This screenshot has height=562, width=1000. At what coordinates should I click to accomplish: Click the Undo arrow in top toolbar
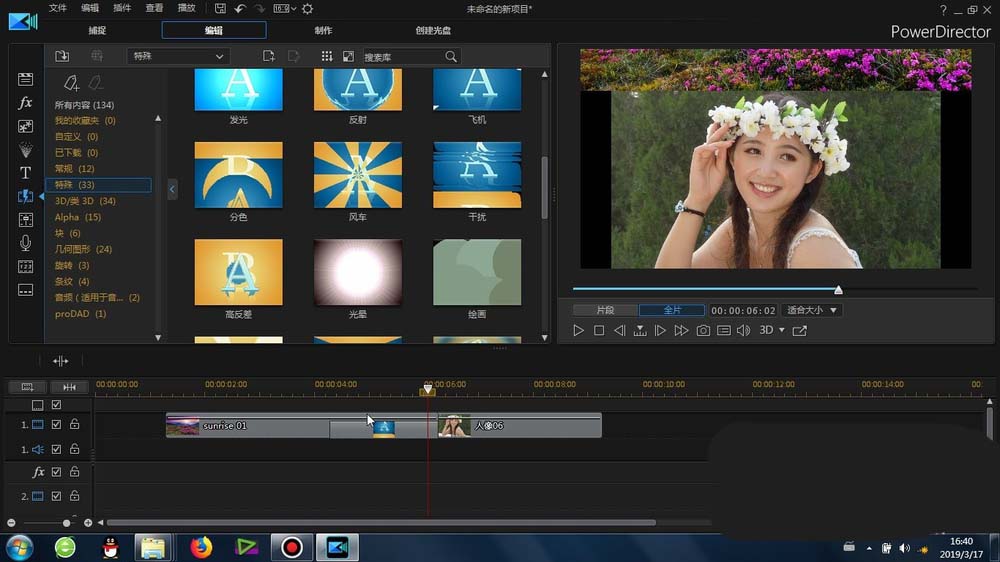point(240,9)
